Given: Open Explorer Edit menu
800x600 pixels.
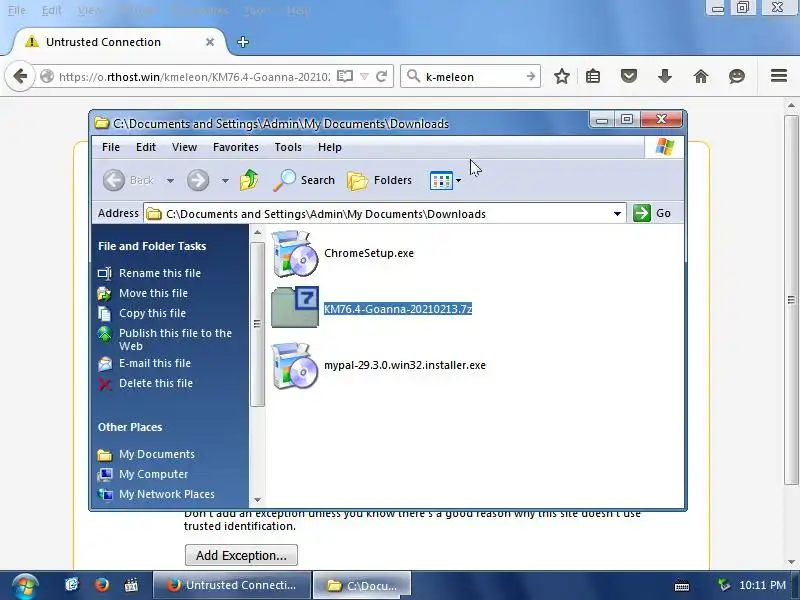Looking at the screenshot, I should click(146, 147).
